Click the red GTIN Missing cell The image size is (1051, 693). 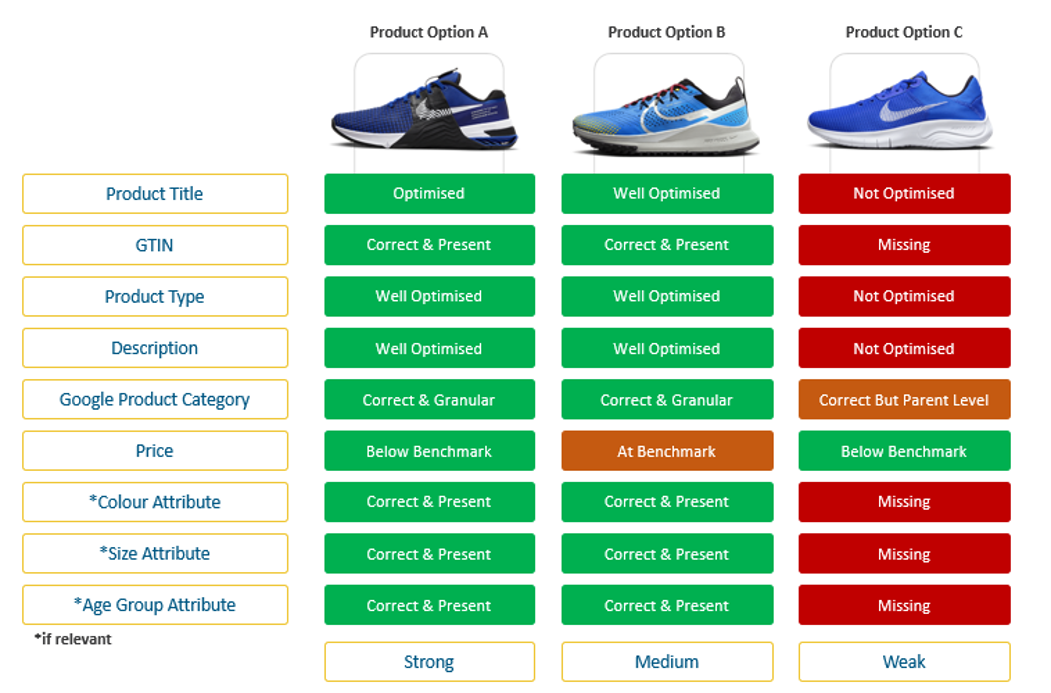point(904,245)
